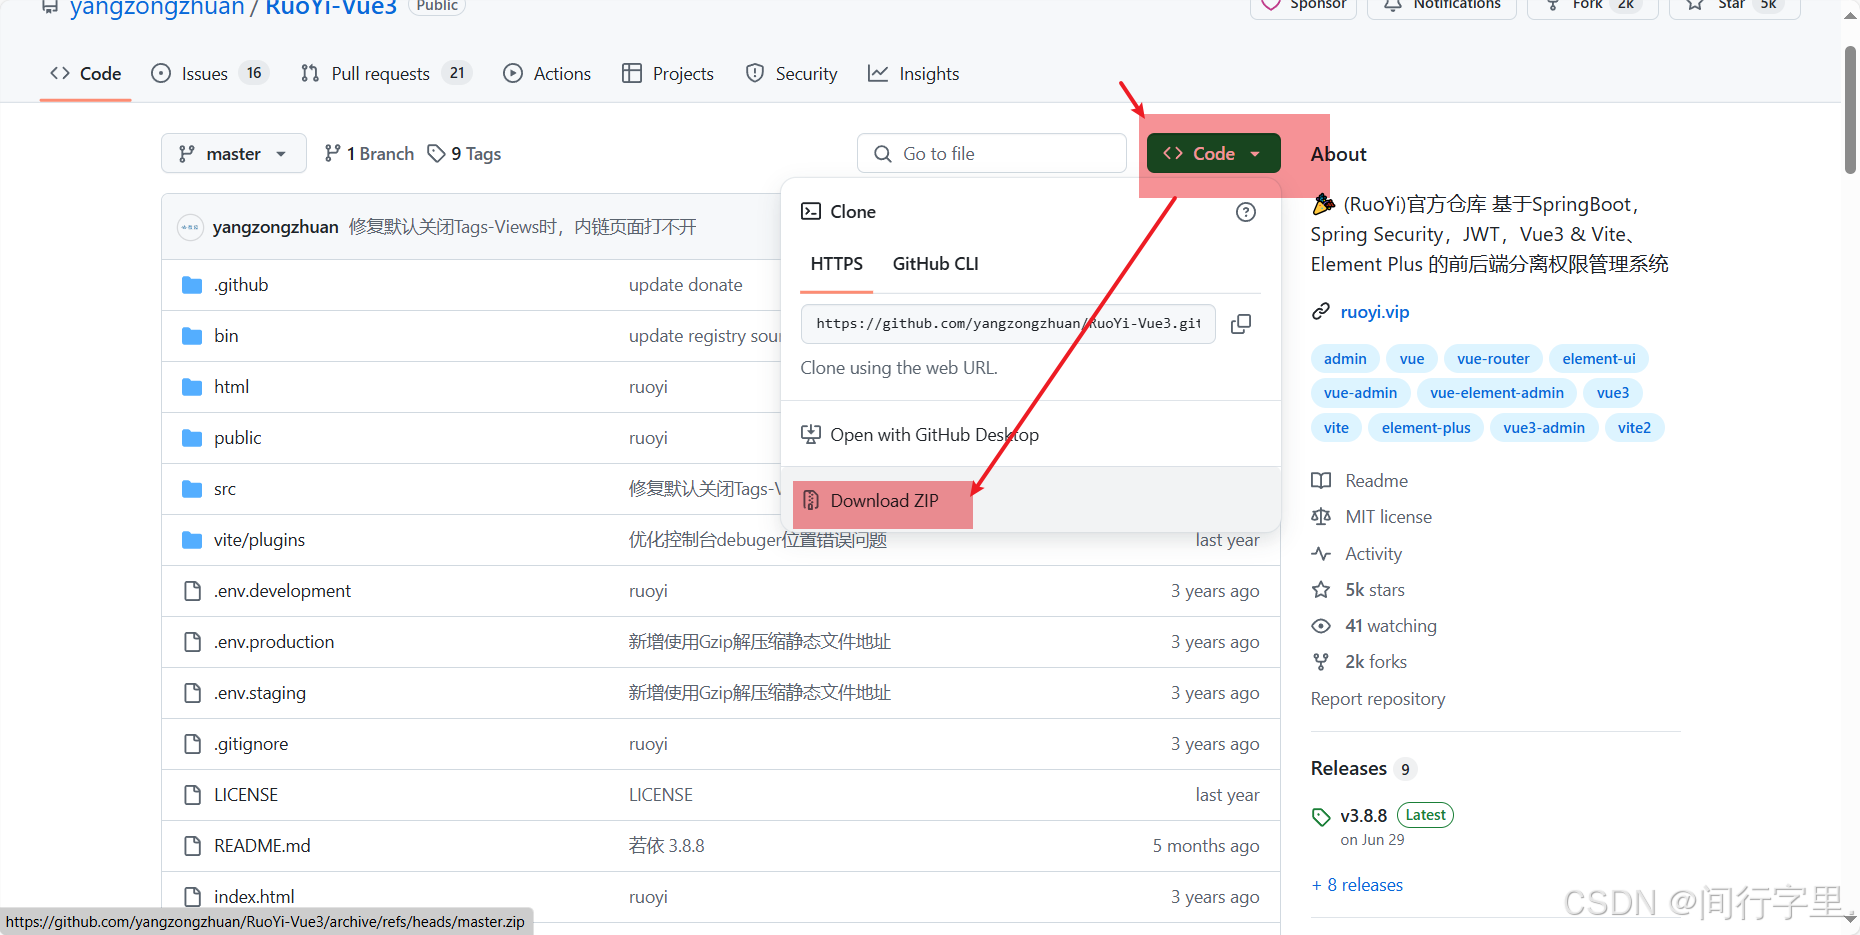The height and width of the screenshot is (935, 1860).
Task: Click the Go to file search field
Action: pyautogui.click(x=992, y=153)
